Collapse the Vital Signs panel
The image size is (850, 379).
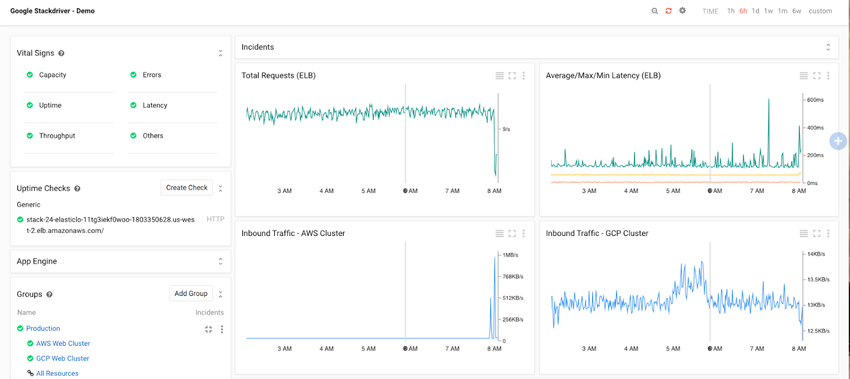click(x=220, y=53)
